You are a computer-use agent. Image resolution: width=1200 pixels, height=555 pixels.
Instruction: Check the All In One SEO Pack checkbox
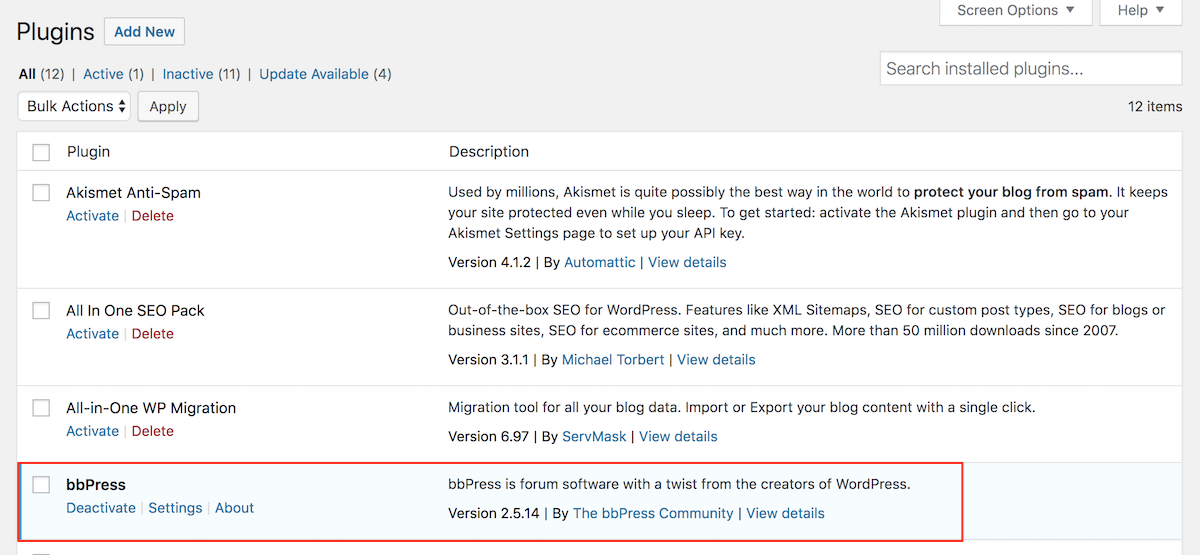(41, 310)
